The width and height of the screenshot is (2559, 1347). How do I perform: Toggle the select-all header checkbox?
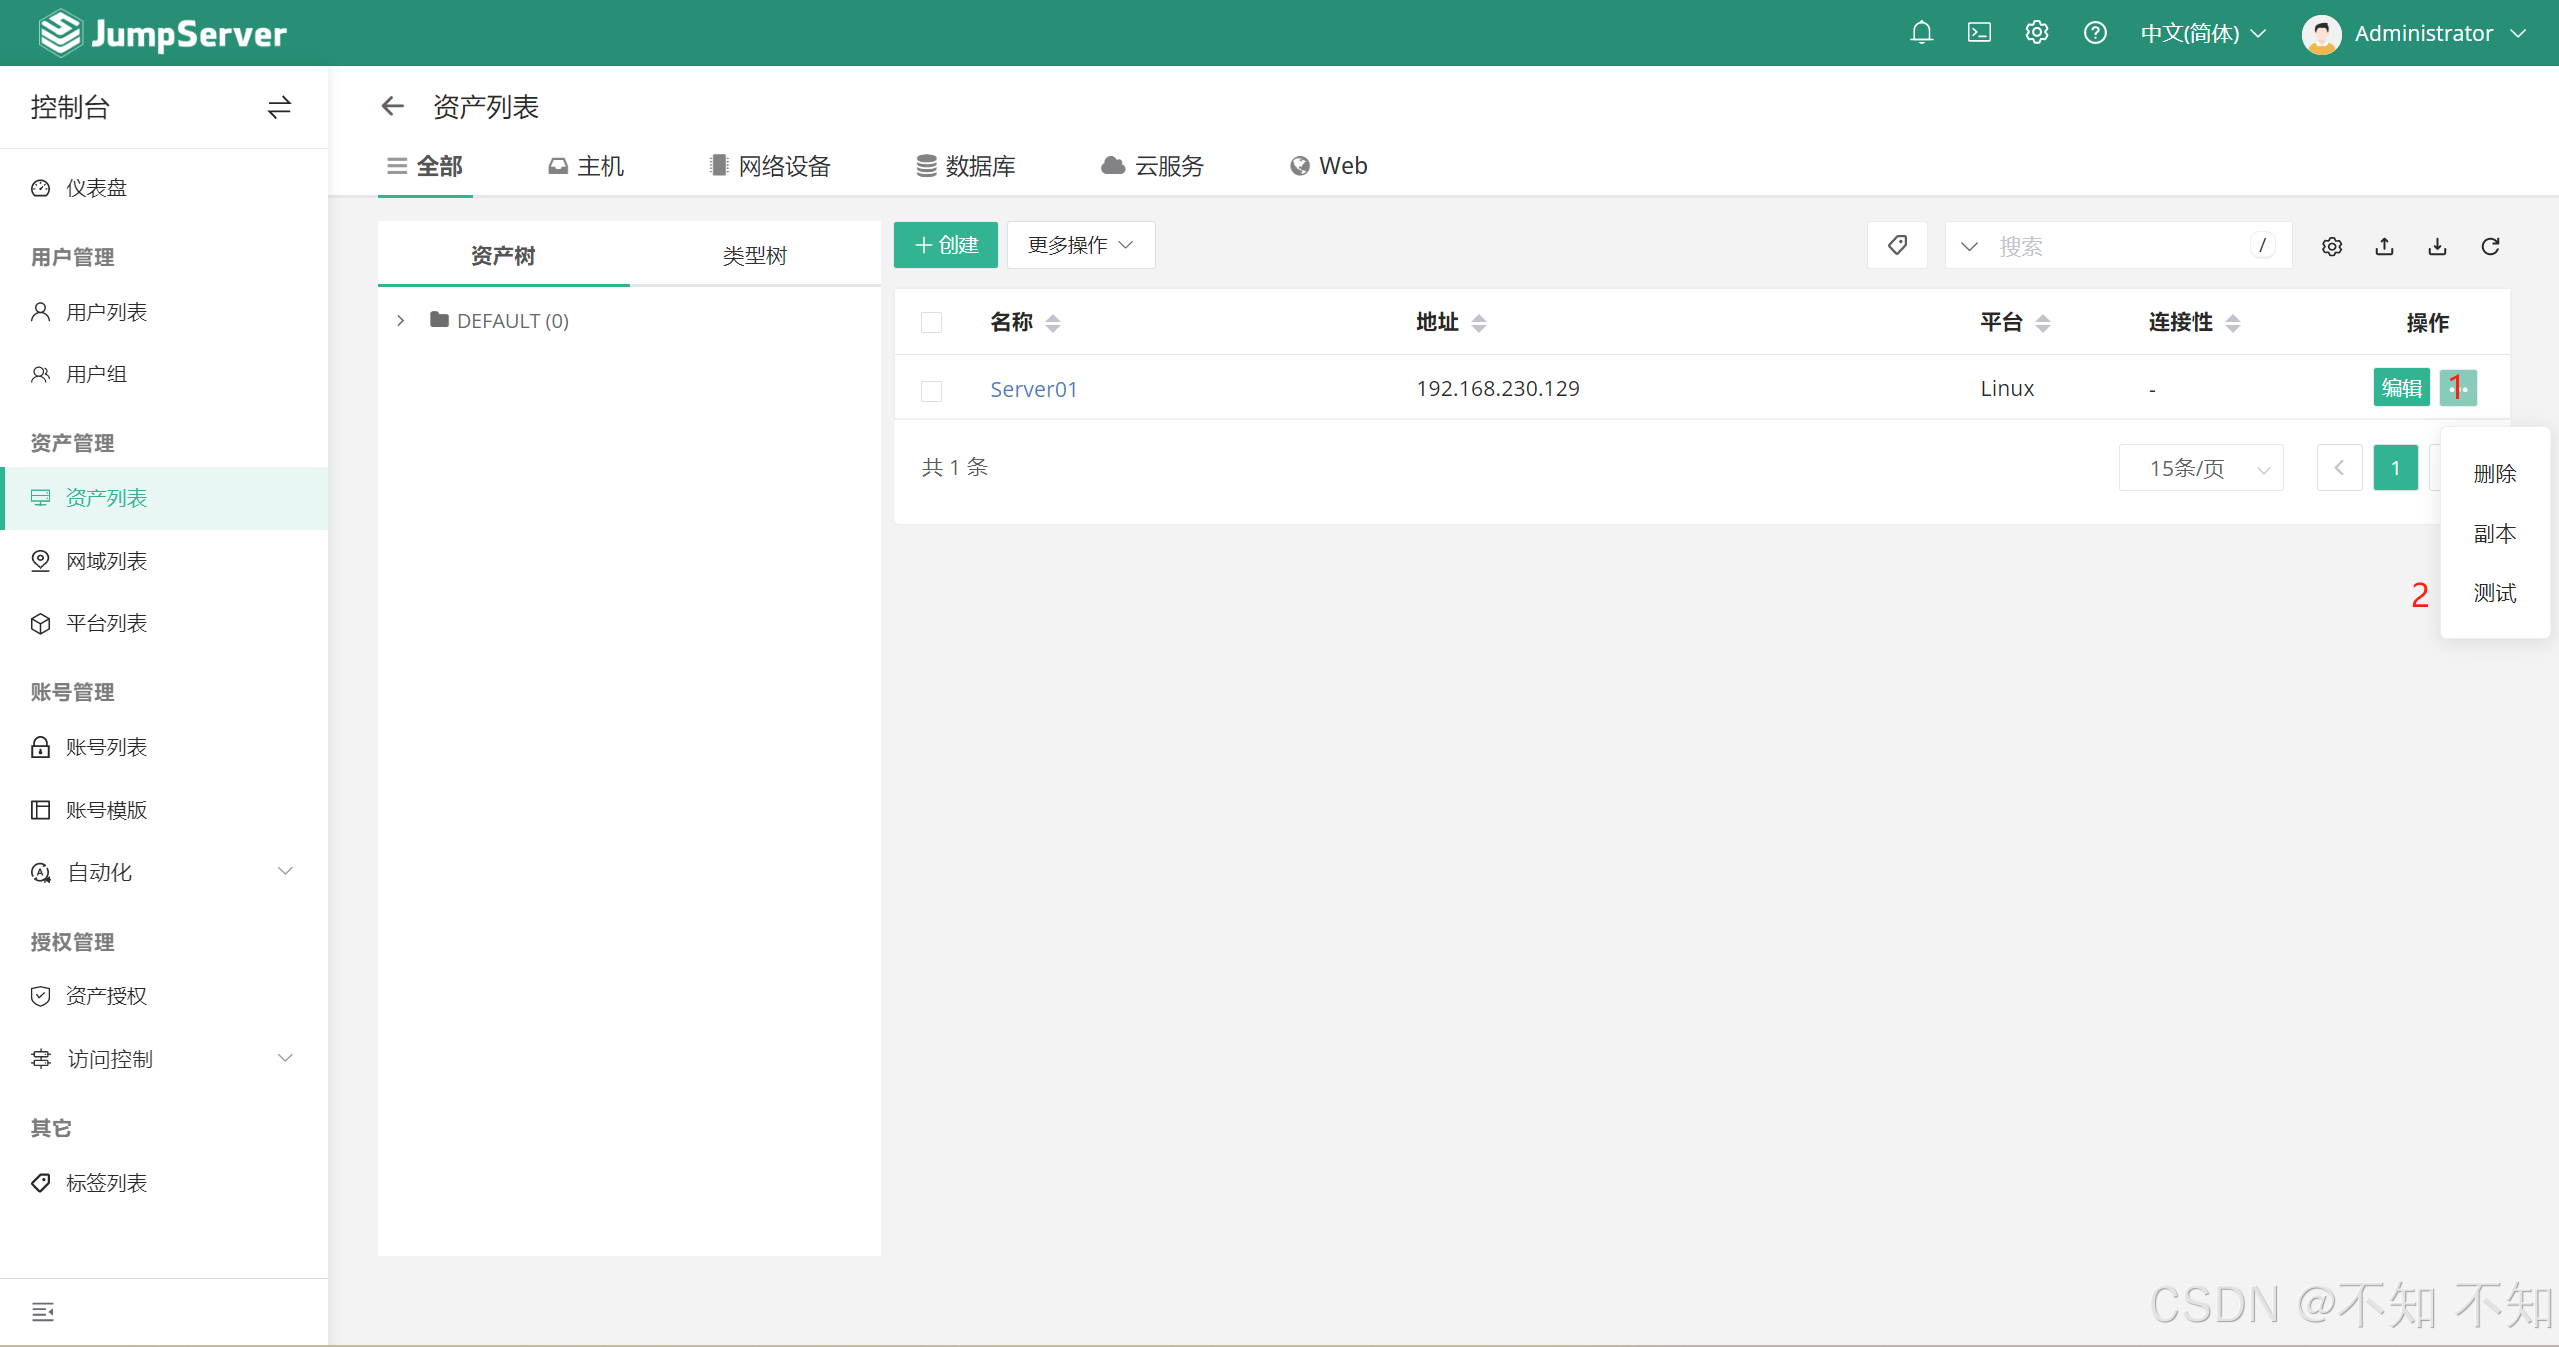[x=931, y=323]
